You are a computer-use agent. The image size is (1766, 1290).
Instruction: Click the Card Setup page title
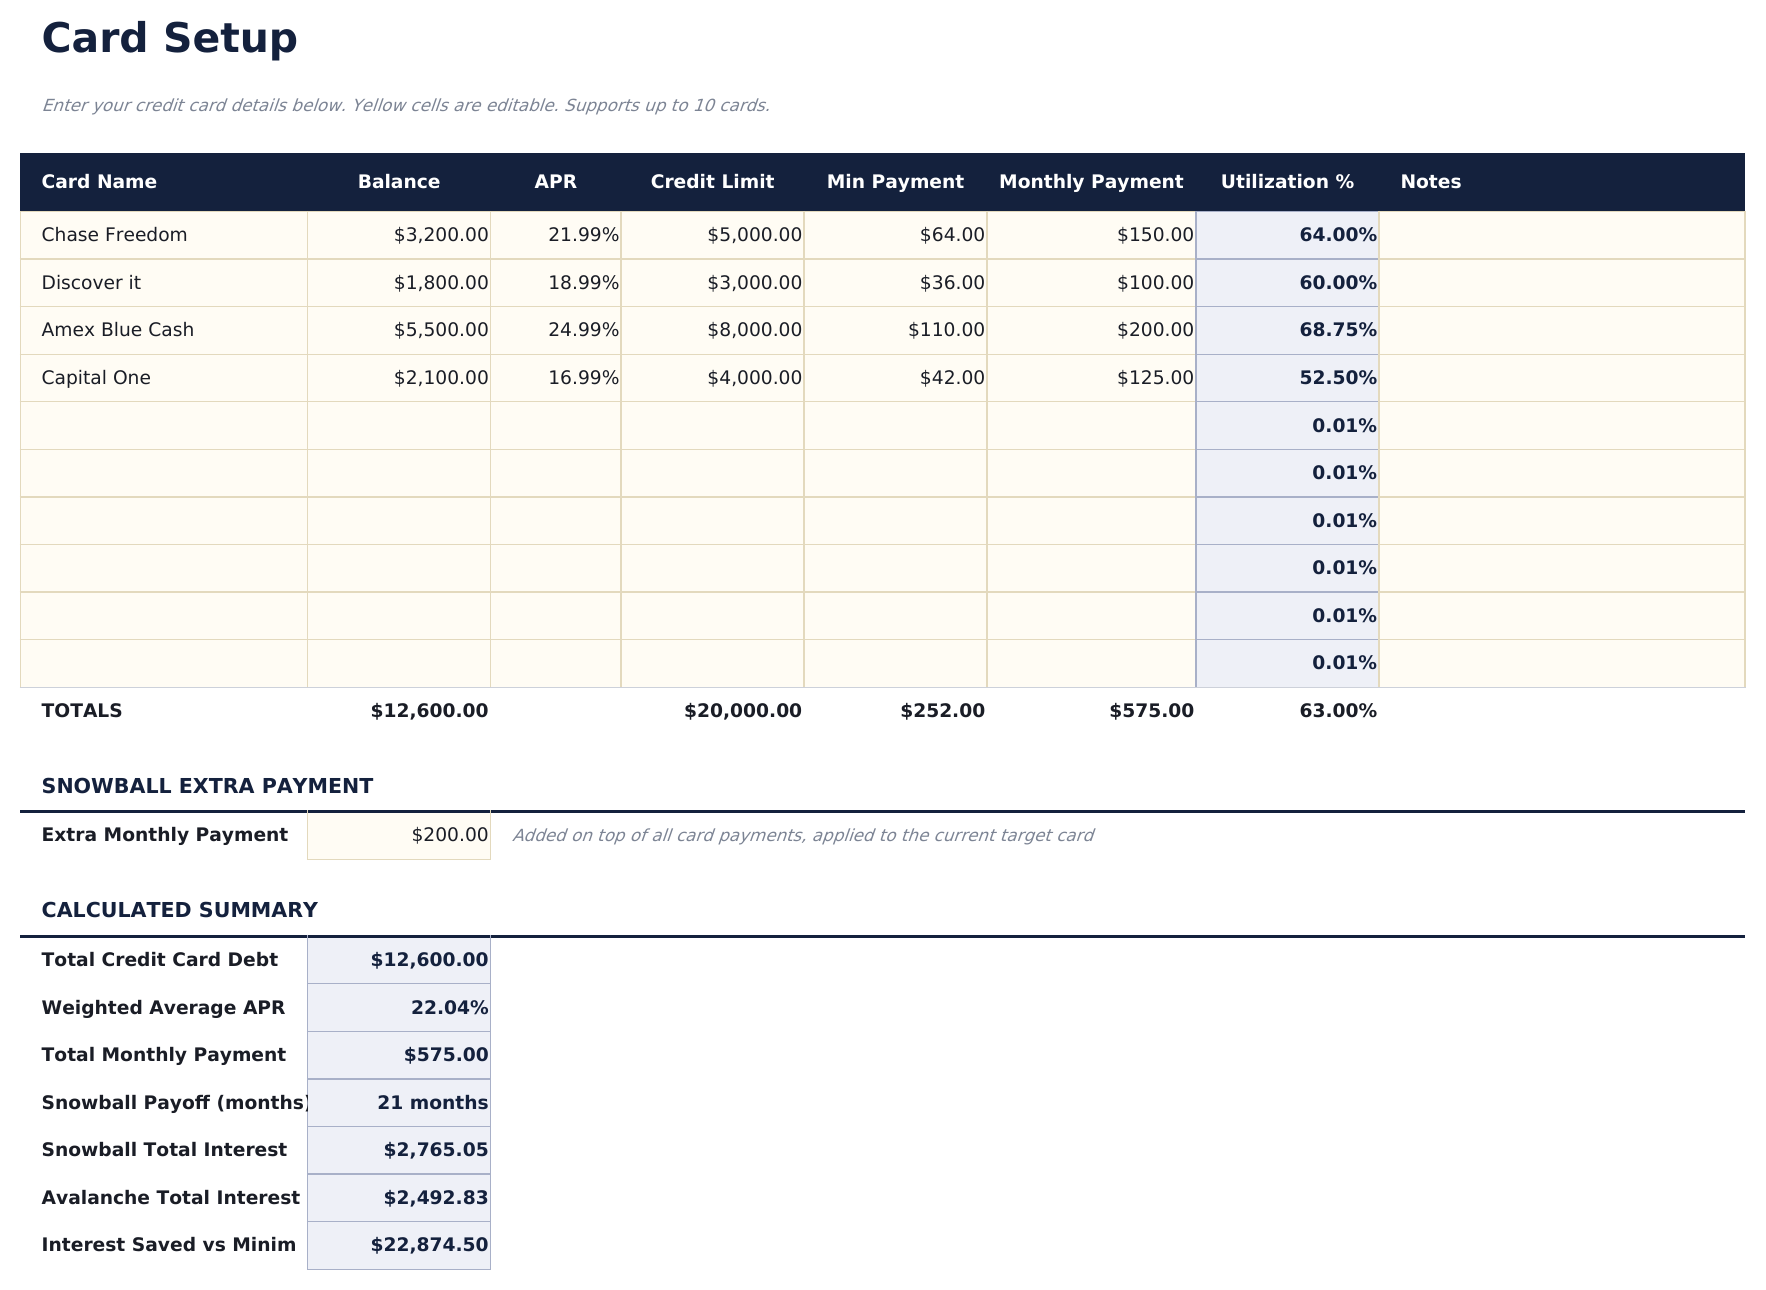(169, 38)
